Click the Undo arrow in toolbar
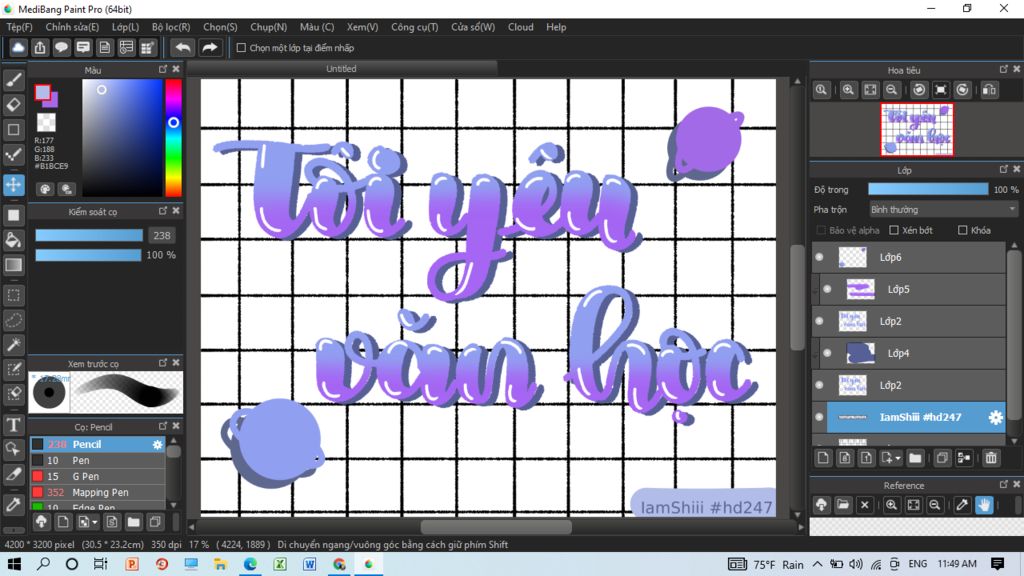The image size is (1024, 576). click(183, 48)
